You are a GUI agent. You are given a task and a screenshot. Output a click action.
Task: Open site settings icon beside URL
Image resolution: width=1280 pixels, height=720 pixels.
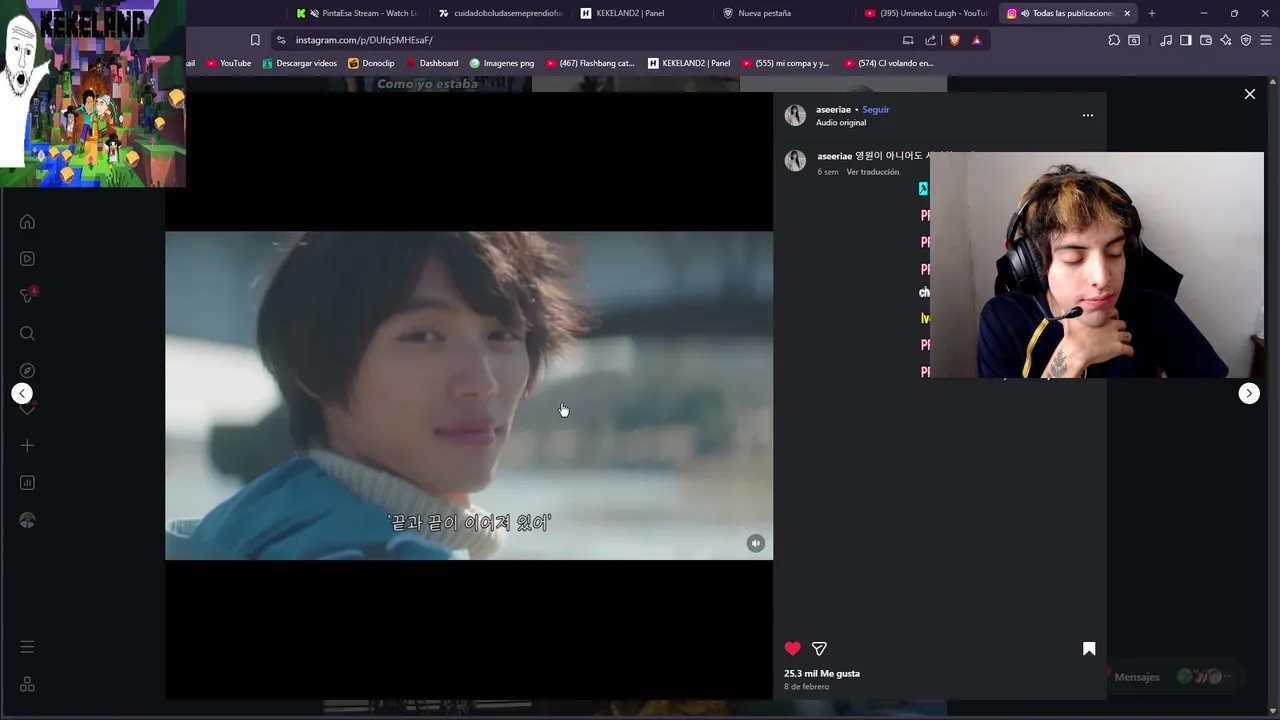click(281, 40)
